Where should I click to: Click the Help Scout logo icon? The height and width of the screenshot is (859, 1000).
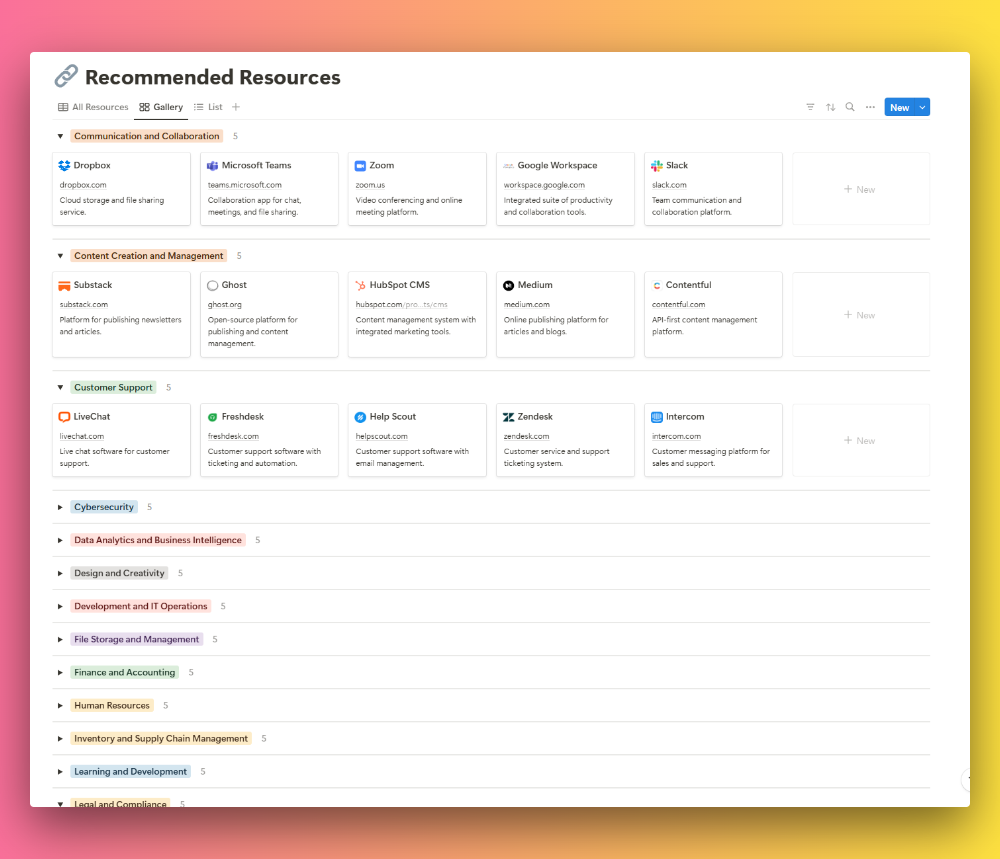pos(360,416)
